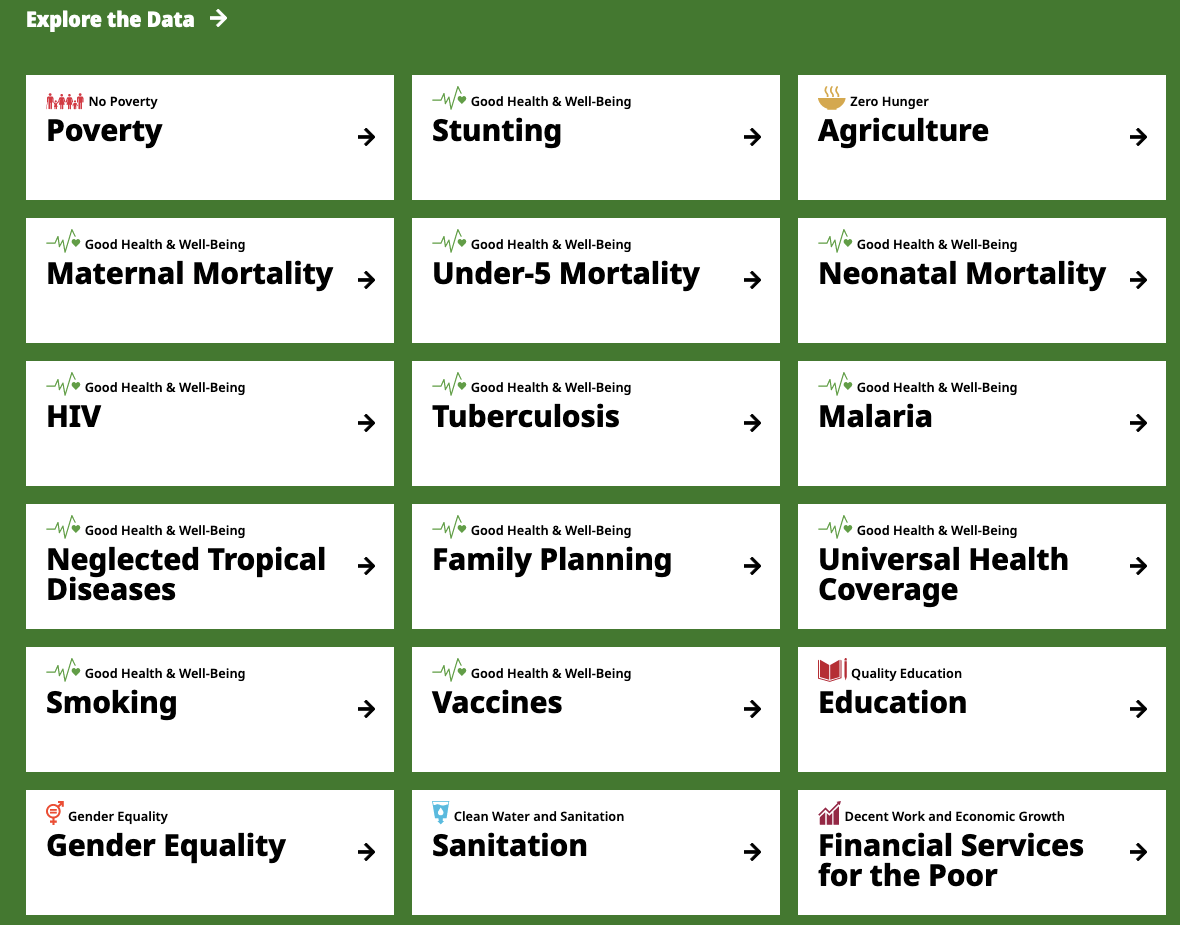Viewport: 1180px width, 925px height.
Task: Click the arrow next to Explore the Data
Action: (219, 18)
